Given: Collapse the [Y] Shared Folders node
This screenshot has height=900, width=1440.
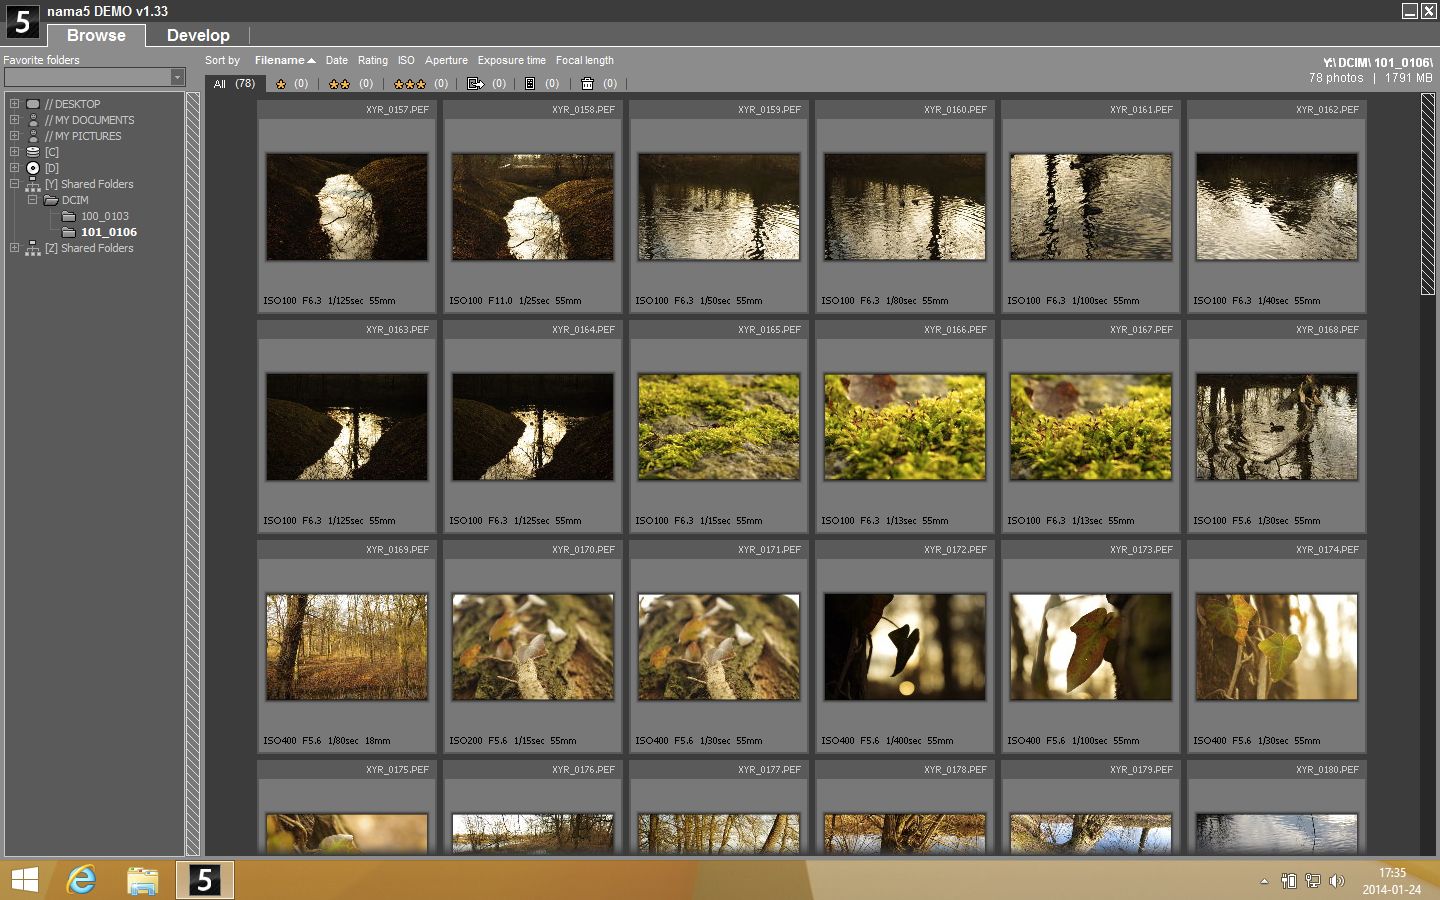Looking at the screenshot, I should pos(14,184).
